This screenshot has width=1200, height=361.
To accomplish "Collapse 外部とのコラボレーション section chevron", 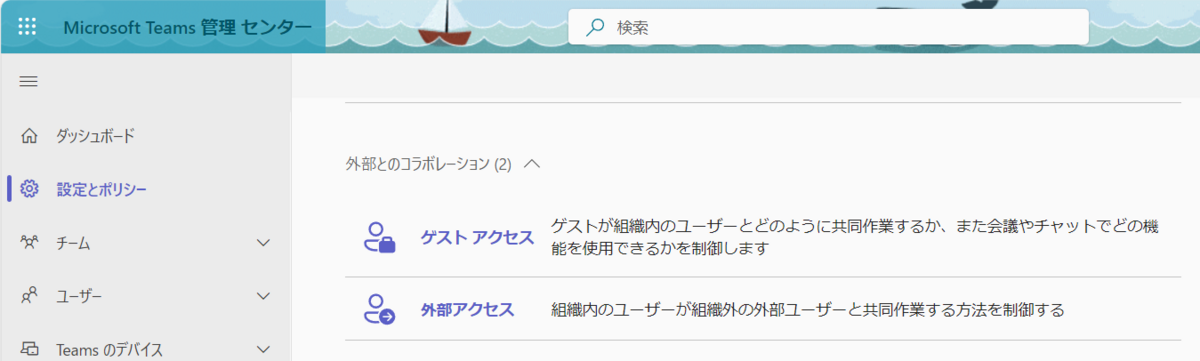I will (x=532, y=163).
